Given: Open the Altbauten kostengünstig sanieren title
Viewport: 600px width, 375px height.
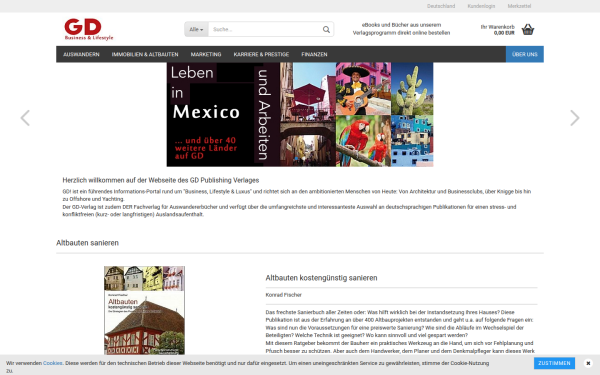Looking at the screenshot, I should [321, 278].
